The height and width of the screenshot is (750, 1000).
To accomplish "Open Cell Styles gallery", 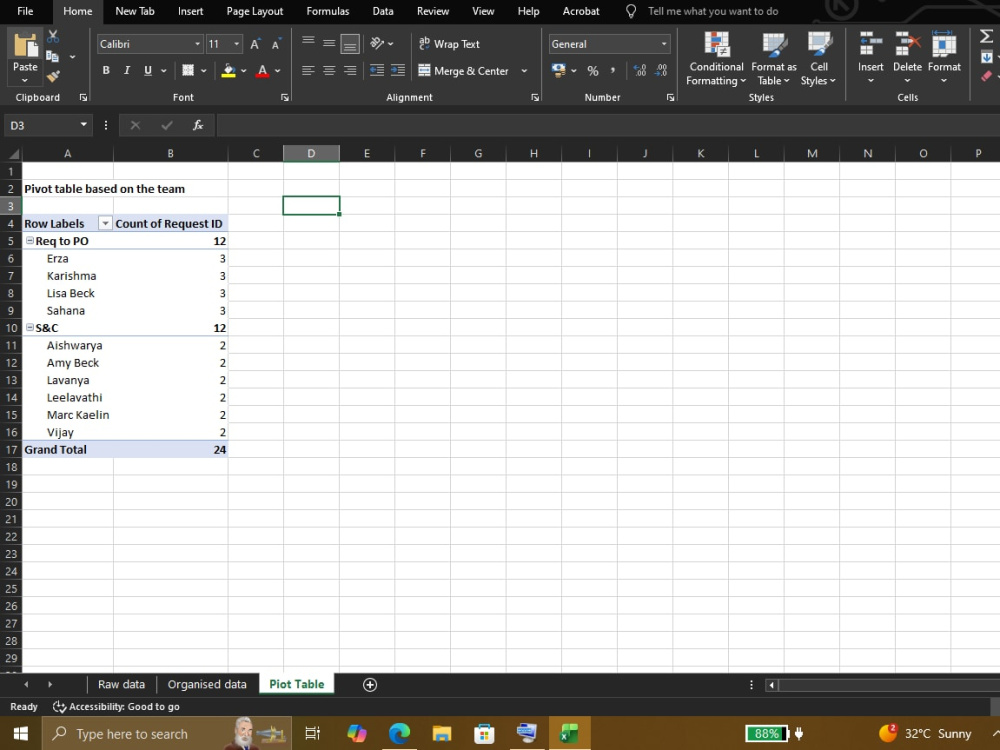I will [x=818, y=59].
